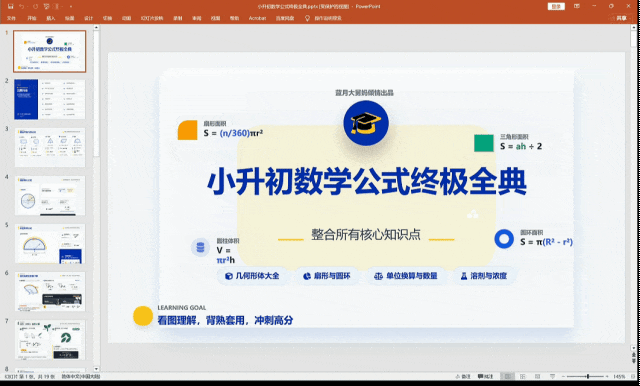Screen dimensions: 640x386
Task: Select the formula S = (n/360)πr²
Action: tap(233, 133)
